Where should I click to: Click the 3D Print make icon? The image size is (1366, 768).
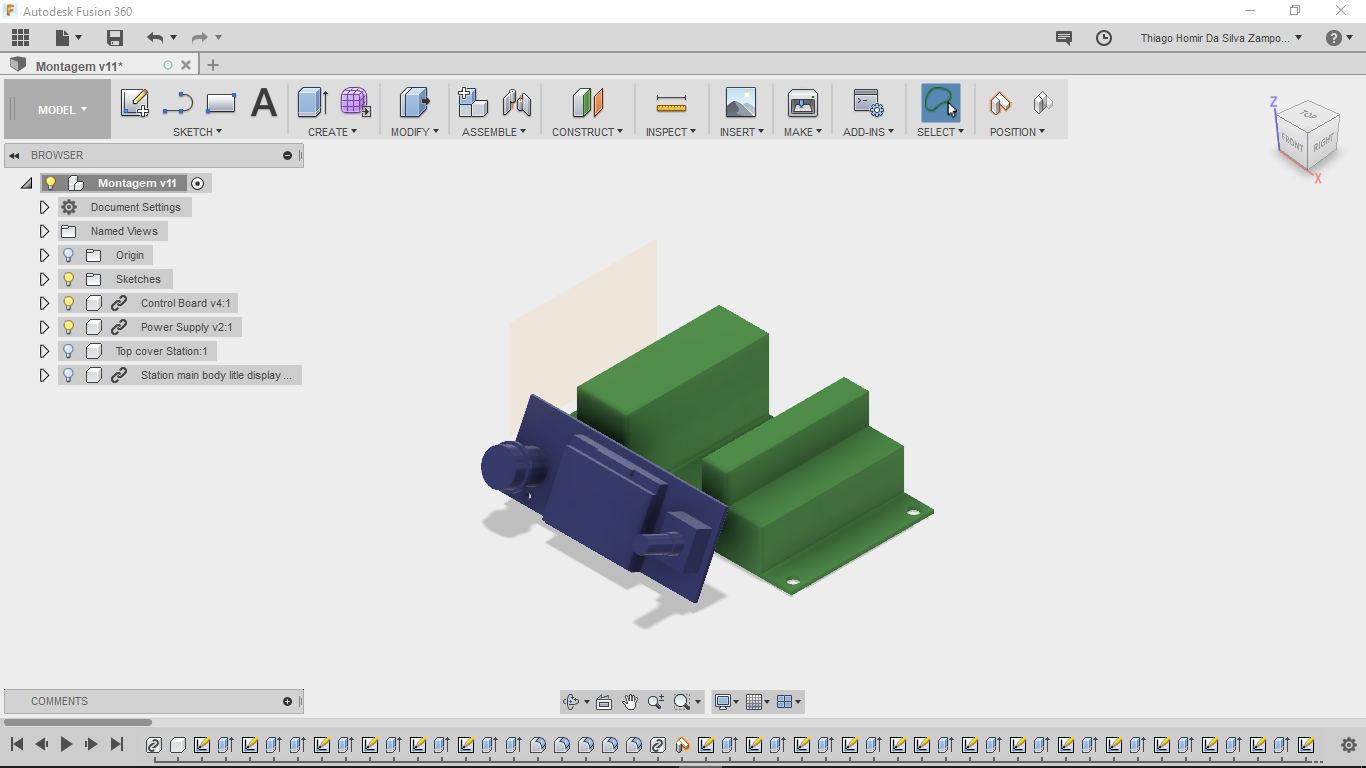coord(803,102)
